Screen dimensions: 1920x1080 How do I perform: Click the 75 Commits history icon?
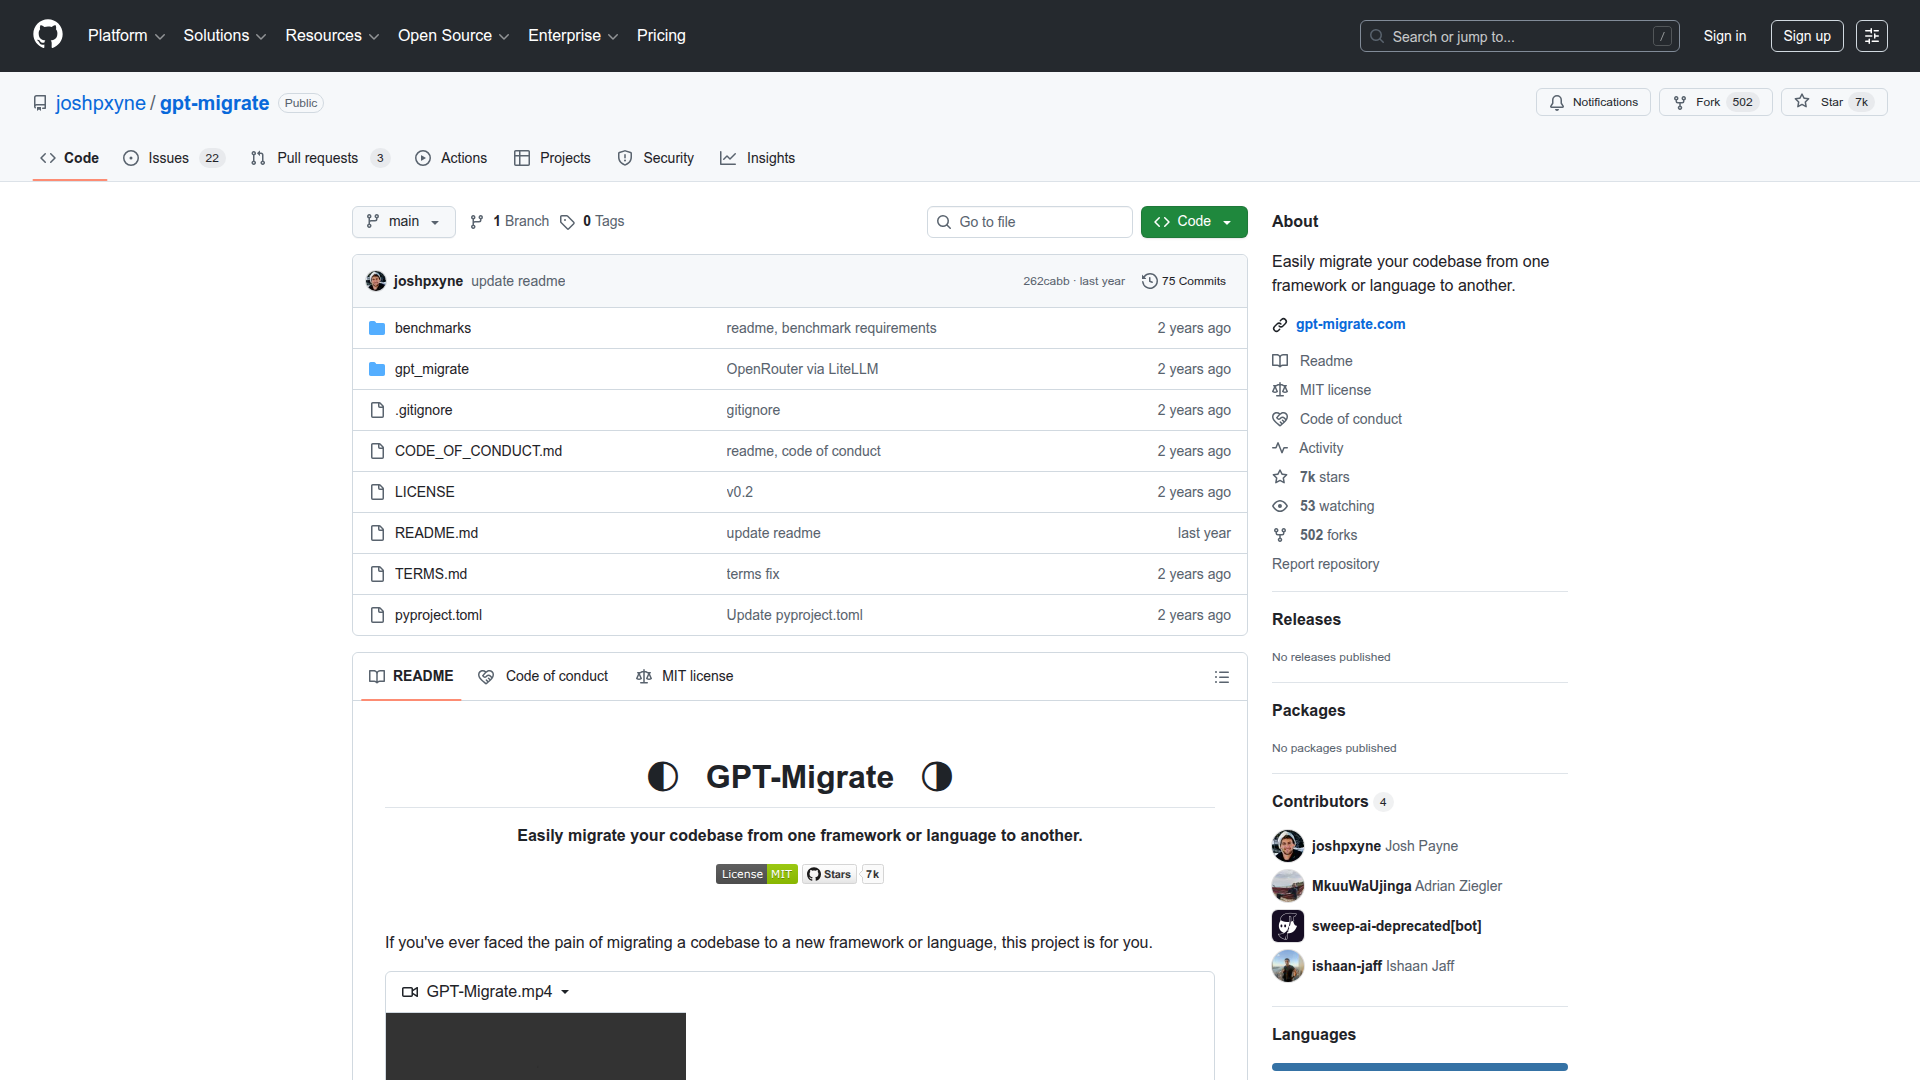(x=1149, y=281)
